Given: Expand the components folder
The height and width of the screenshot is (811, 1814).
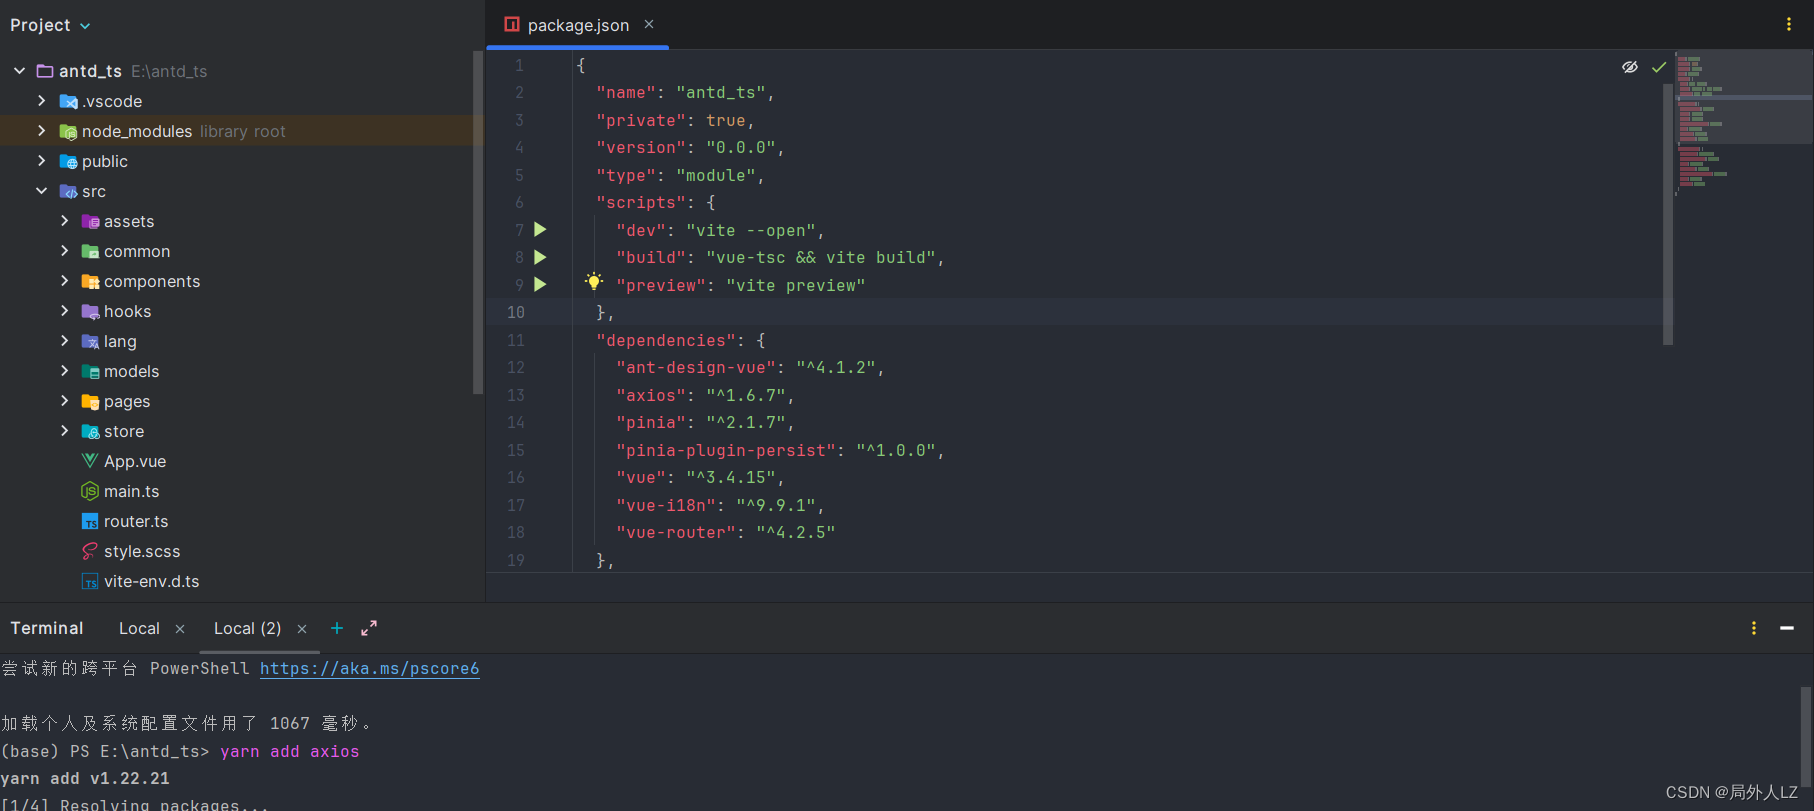Looking at the screenshot, I should [x=64, y=281].
